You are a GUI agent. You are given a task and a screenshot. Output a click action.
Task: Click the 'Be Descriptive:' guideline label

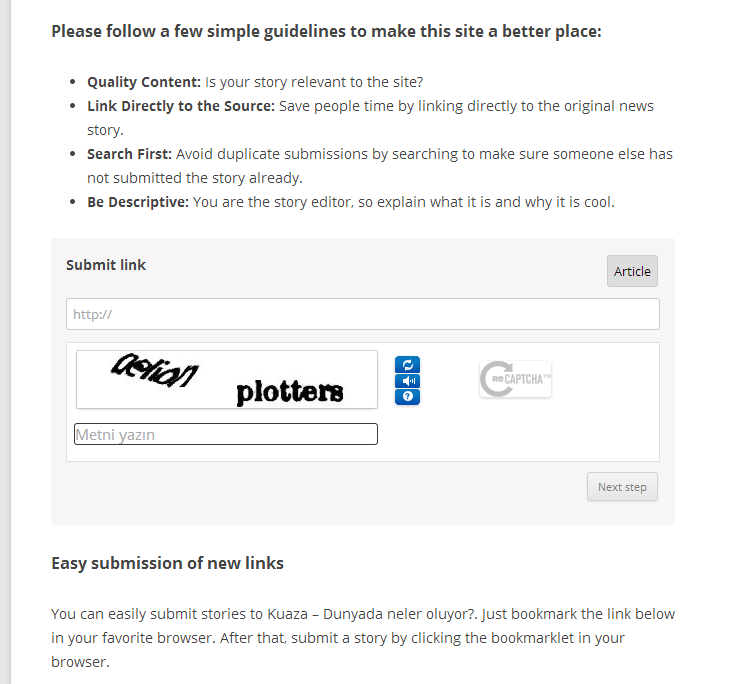coord(138,202)
